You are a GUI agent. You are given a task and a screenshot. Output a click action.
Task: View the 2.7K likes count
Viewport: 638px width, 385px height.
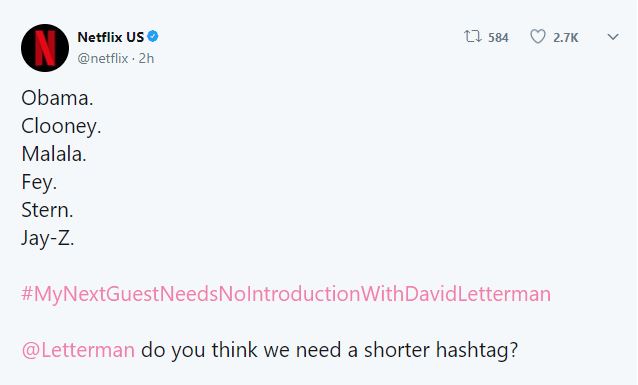(x=566, y=38)
